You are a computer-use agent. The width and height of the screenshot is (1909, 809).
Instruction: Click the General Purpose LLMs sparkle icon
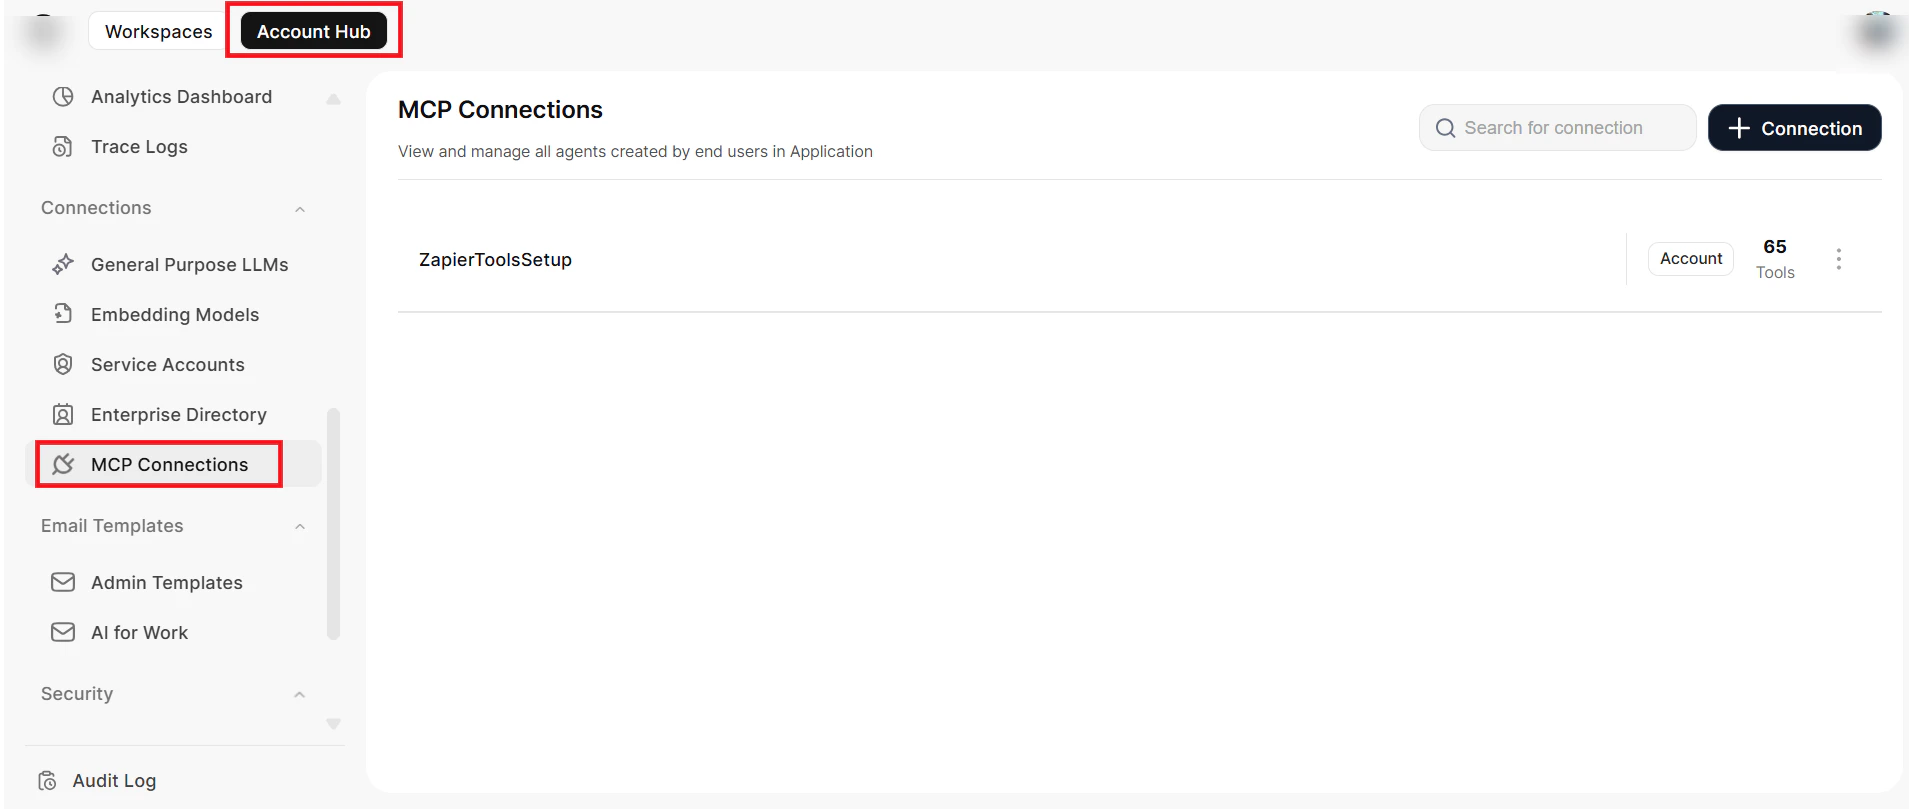point(63,264)
